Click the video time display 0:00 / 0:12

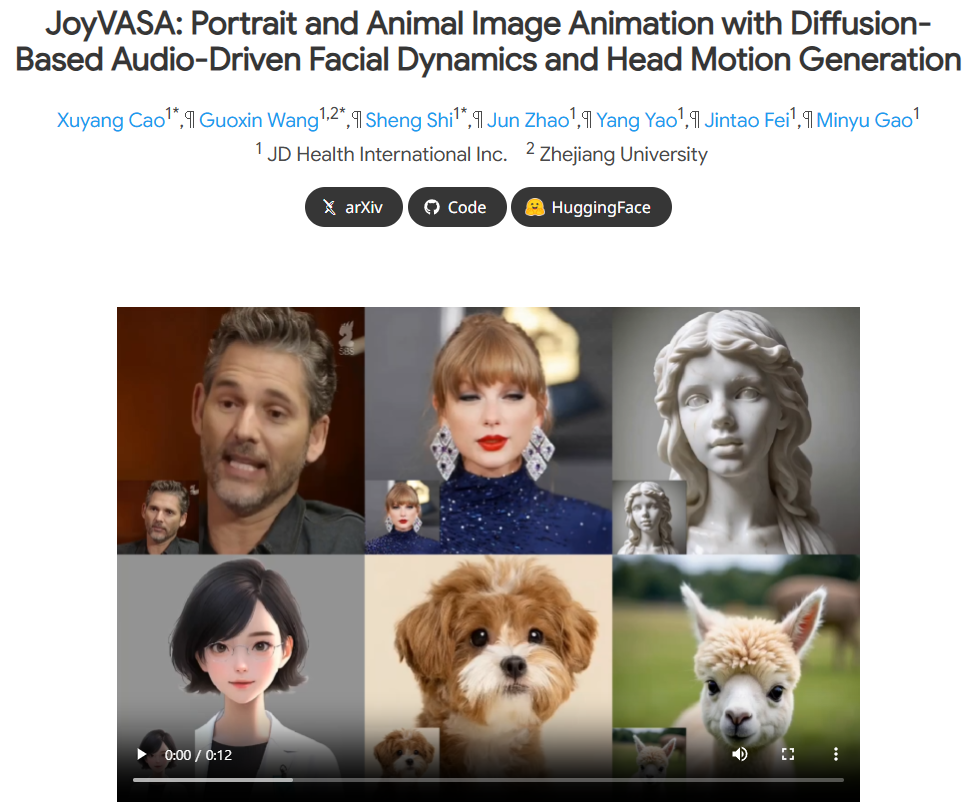tap(198, 755)
